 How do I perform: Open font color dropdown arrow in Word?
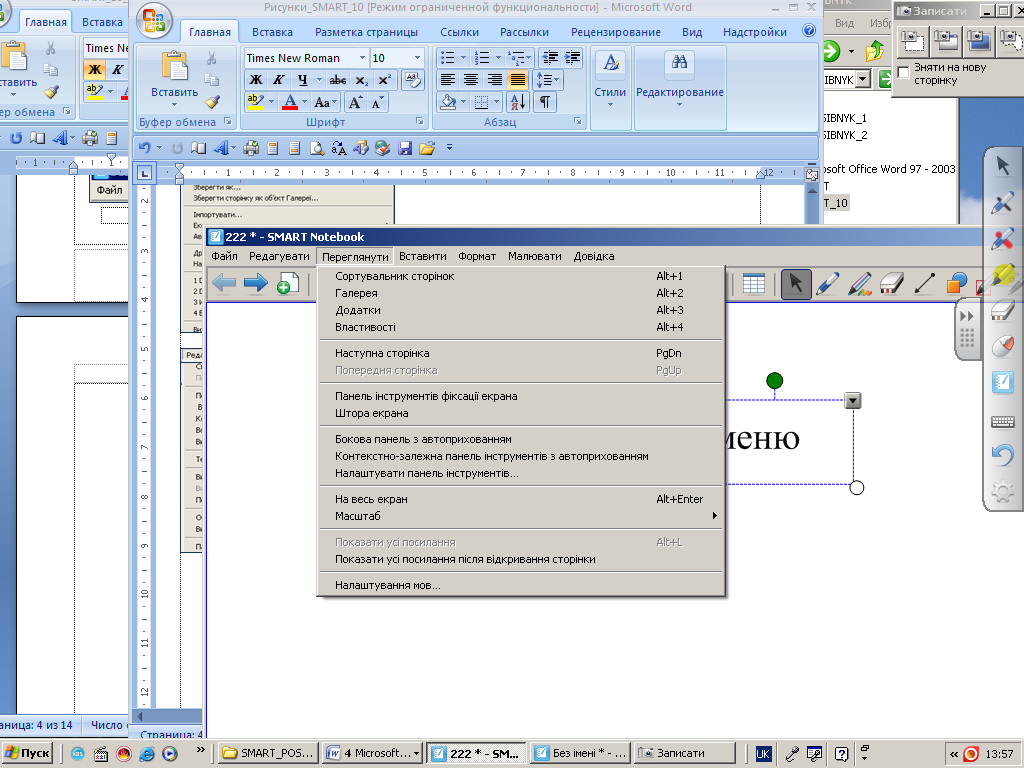click(306, 102)
